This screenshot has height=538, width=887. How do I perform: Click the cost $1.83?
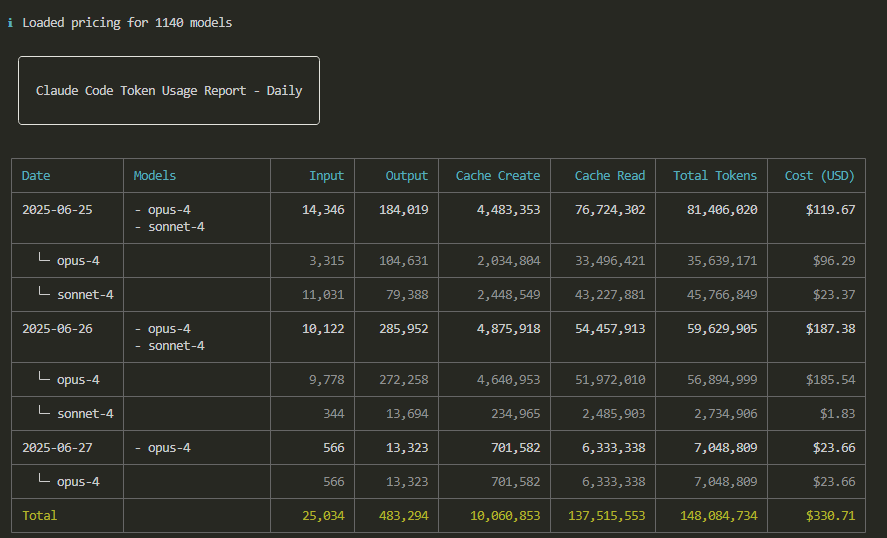pyautogui.click(x=837, y=414)
